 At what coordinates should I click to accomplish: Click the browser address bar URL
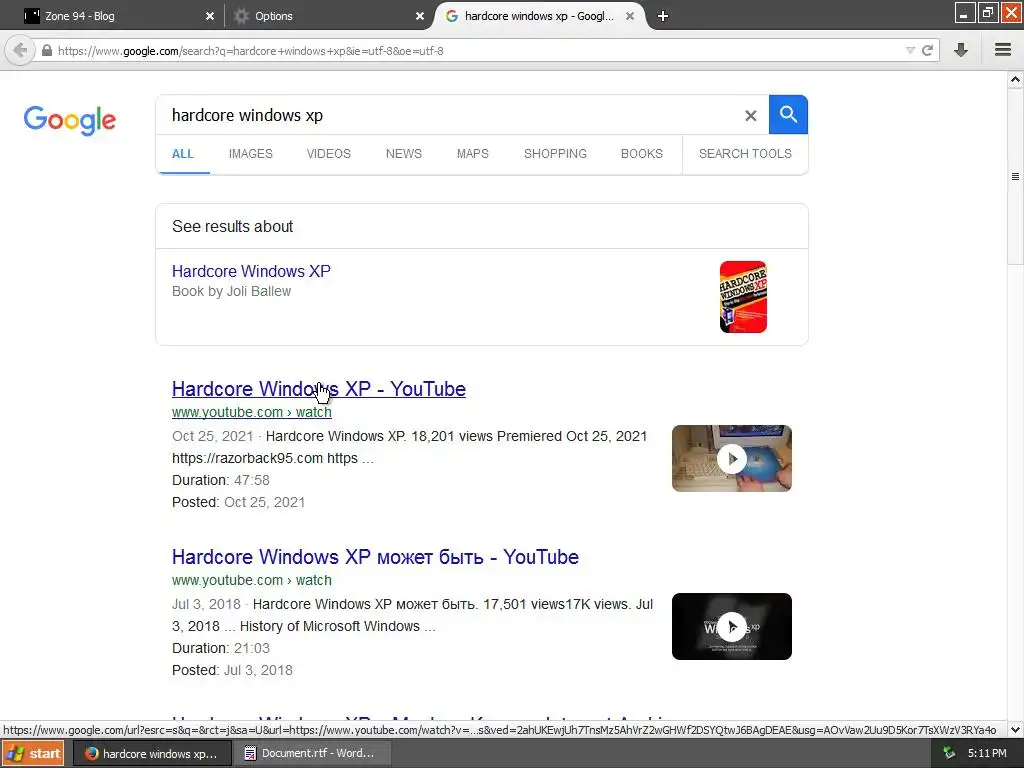coord(477,50)
